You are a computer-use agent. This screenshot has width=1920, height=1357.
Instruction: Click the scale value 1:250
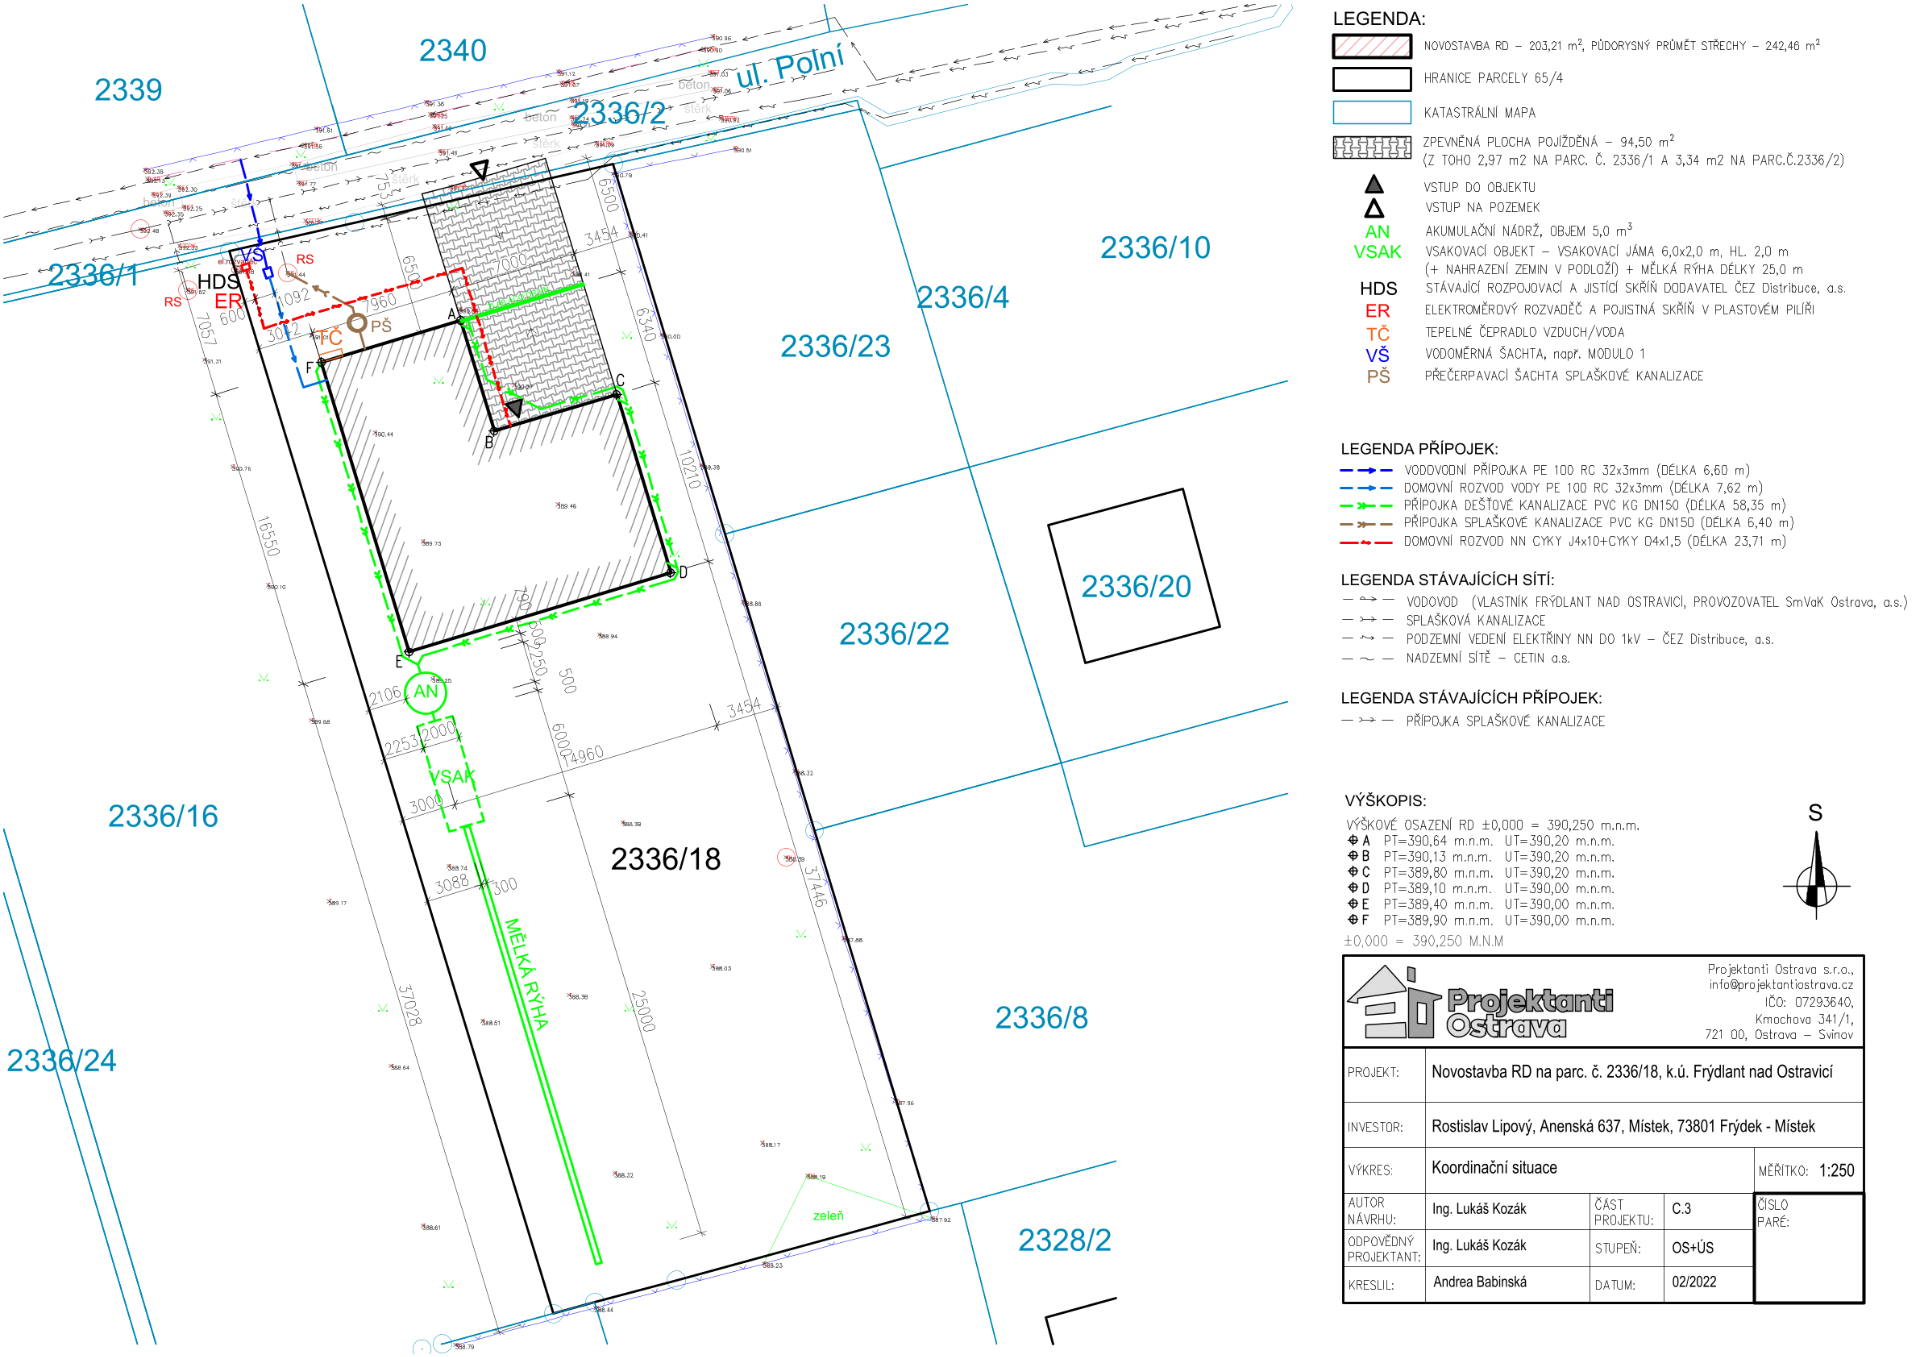pyautogui.click(x=1836, y=1170)
